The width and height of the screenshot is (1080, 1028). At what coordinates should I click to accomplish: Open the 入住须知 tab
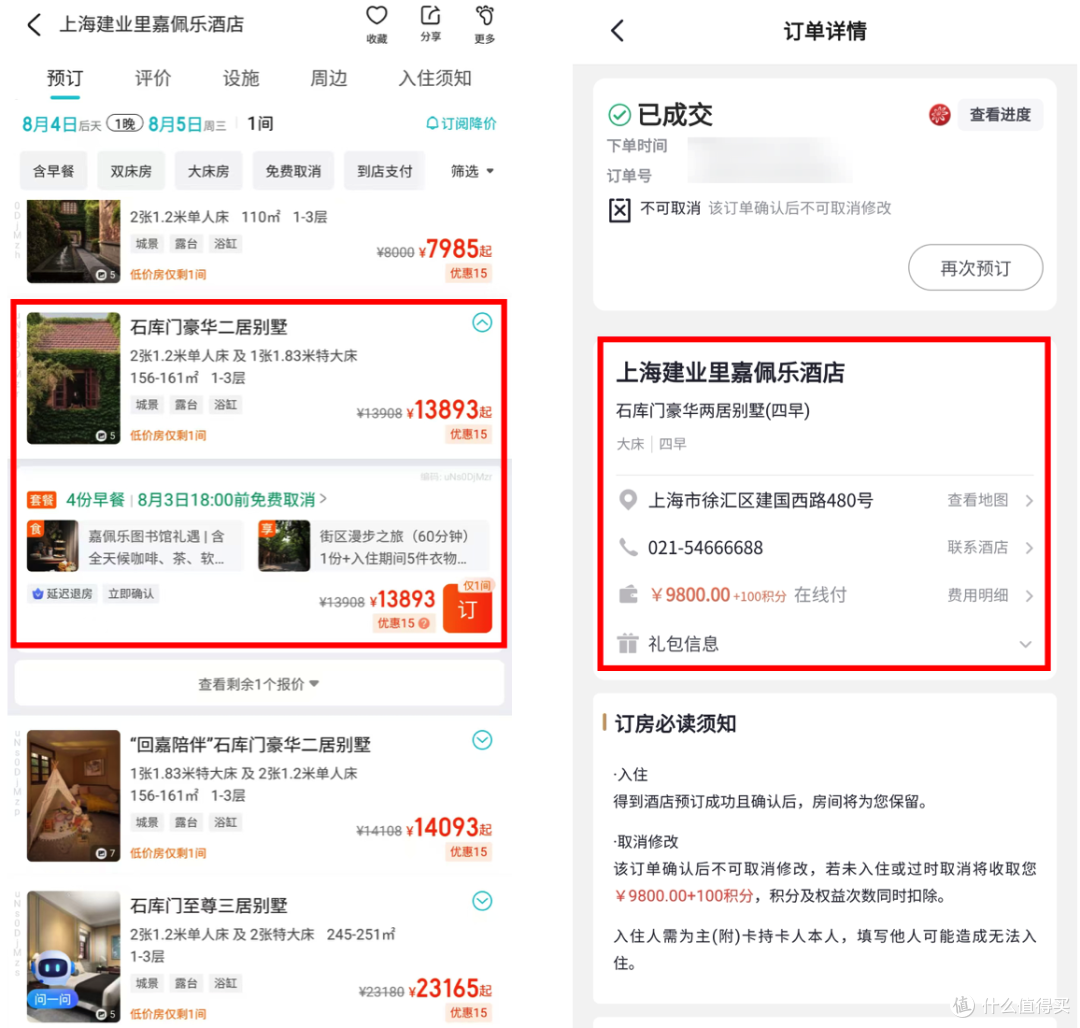[x=435, y=78]
